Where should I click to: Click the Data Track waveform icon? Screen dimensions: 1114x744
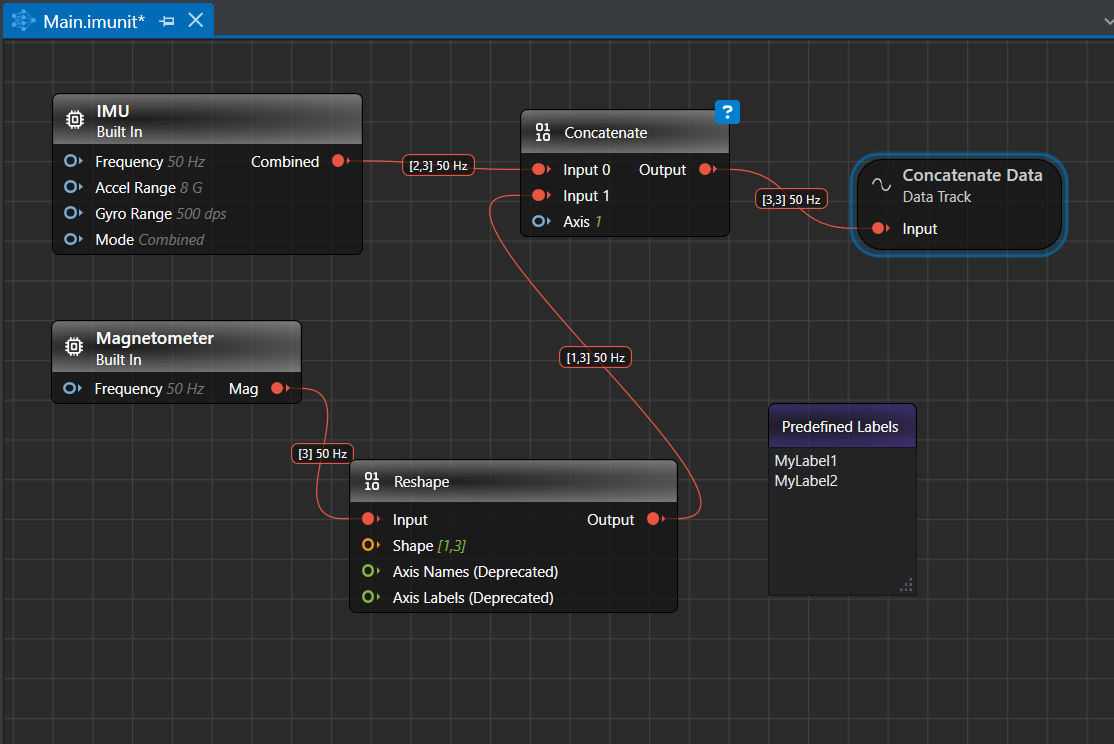[881, 185]
